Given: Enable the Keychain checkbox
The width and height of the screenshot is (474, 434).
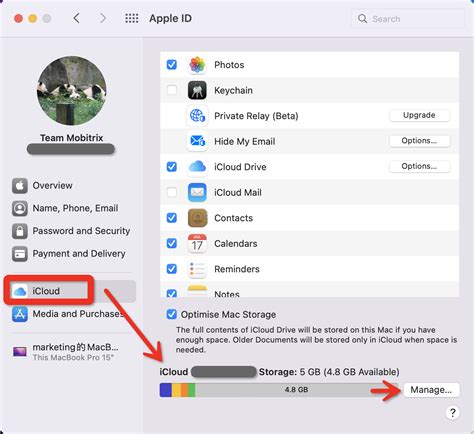Looking at the screenshot, I should pyautogui.click(x=172, y=90).
